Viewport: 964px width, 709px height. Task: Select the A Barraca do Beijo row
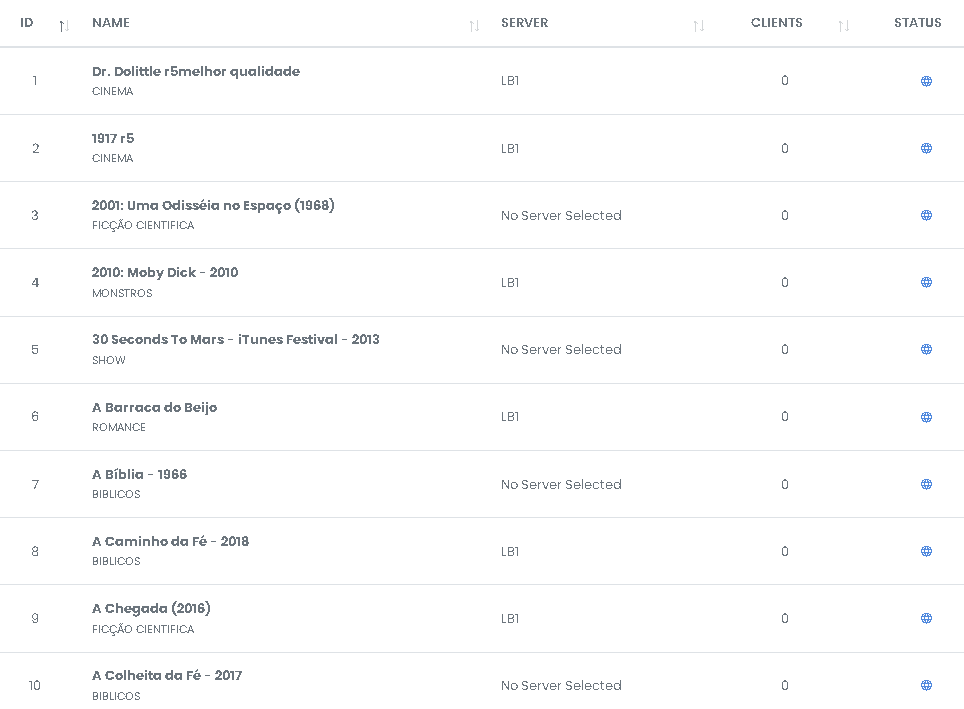pyautogui.click(x=482, y=417)
